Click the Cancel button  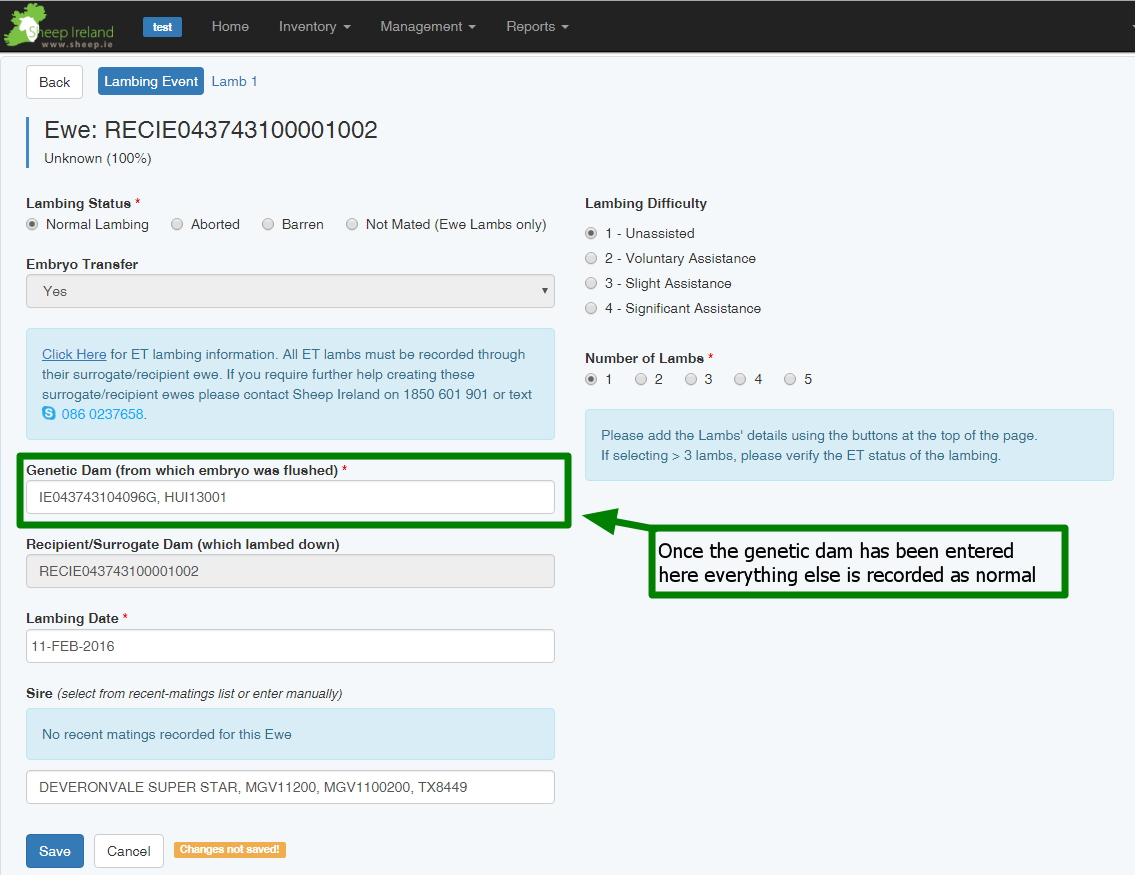(129, 851)
